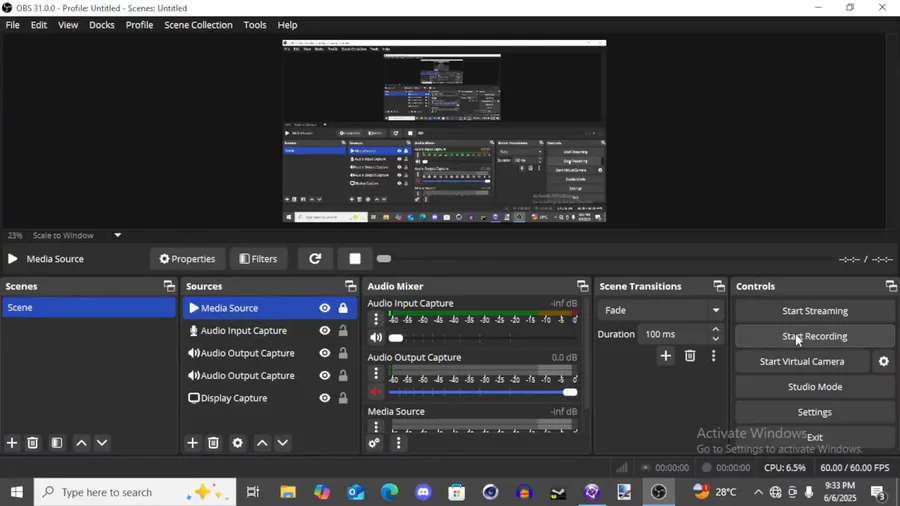Unmute Audio Output Capture red speaker icon
900x506 pixels.
[376, 392]
